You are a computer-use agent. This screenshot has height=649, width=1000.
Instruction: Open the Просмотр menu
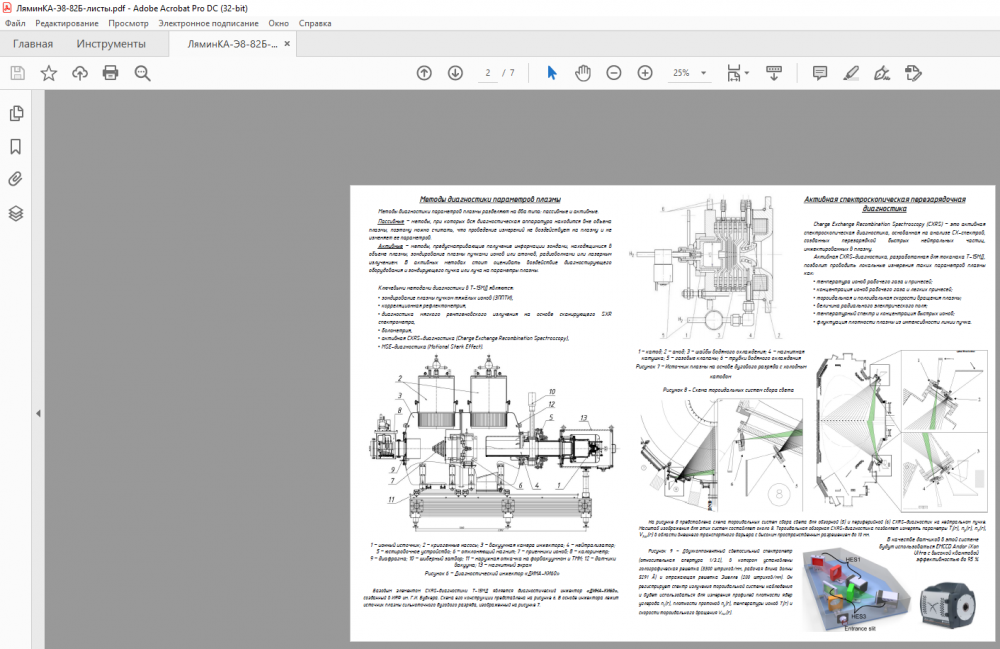coord(128,22)
